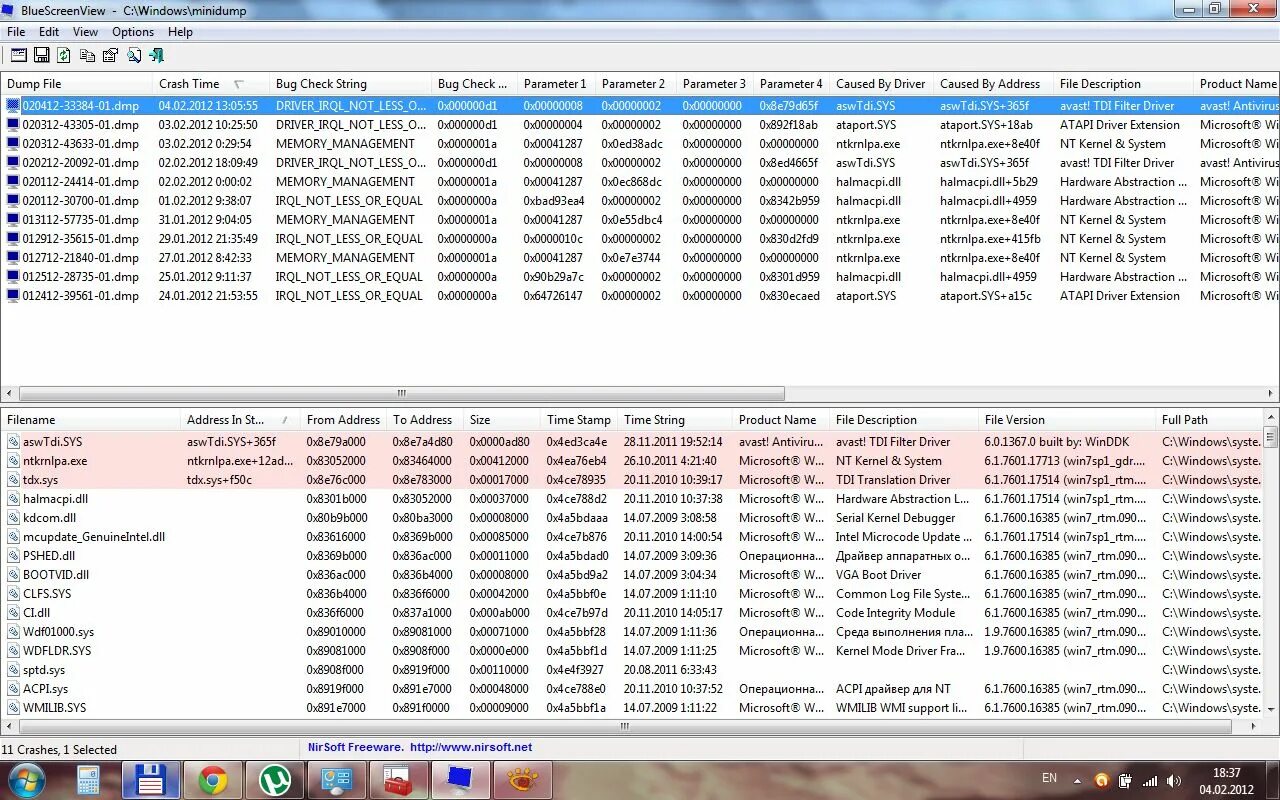This screenshot has height=800, width=1280.
Task: Select the ACPI.sys driver row
Action: point(633,689)
